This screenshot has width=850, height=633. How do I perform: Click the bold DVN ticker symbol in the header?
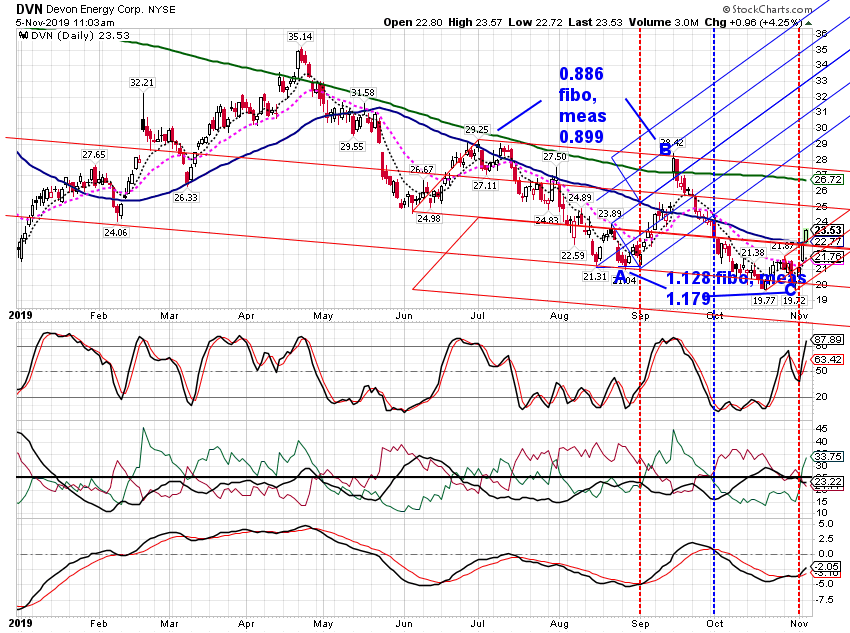click(29, 9)
